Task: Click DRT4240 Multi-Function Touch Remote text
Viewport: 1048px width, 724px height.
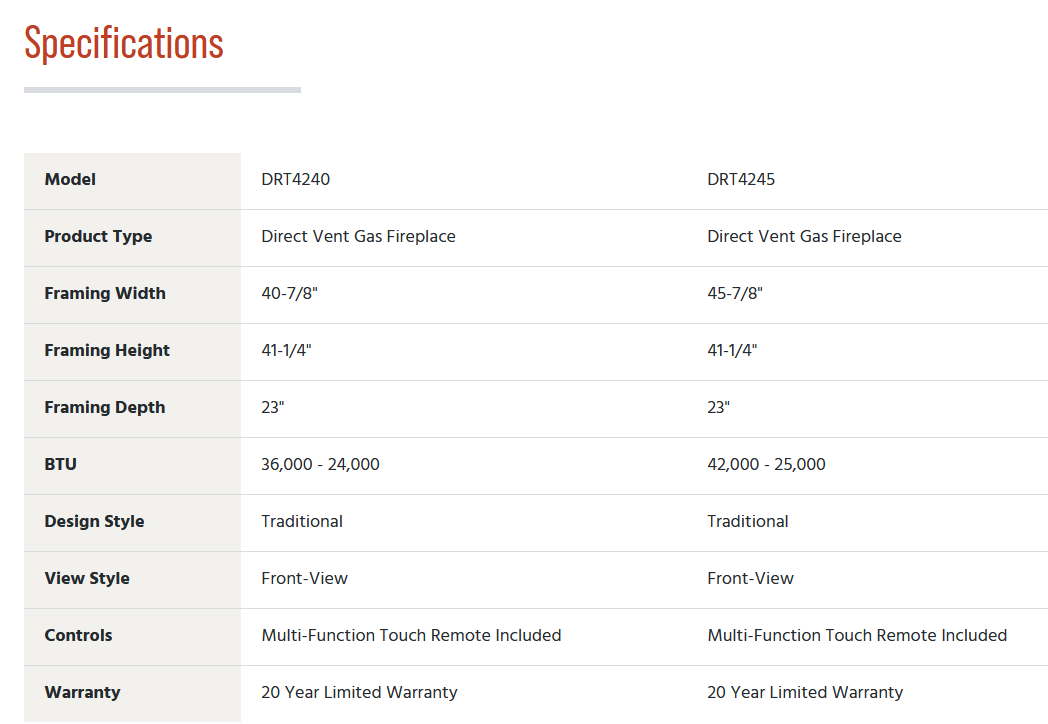Action: point(411,635)
